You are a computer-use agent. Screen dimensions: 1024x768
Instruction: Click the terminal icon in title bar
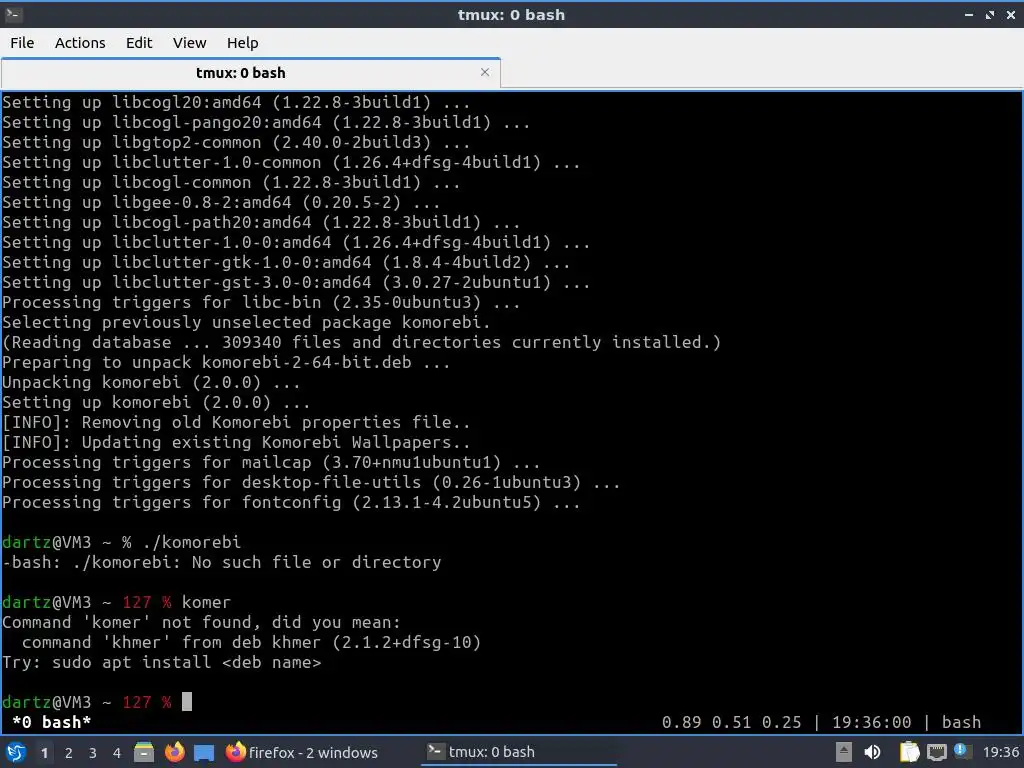[x=13, y=14]
